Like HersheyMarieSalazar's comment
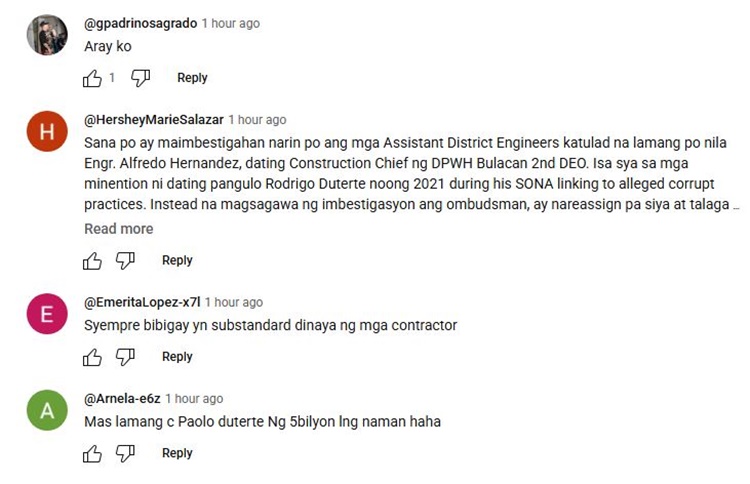Screen dimensions: 750x484 (x=92, y=261)
